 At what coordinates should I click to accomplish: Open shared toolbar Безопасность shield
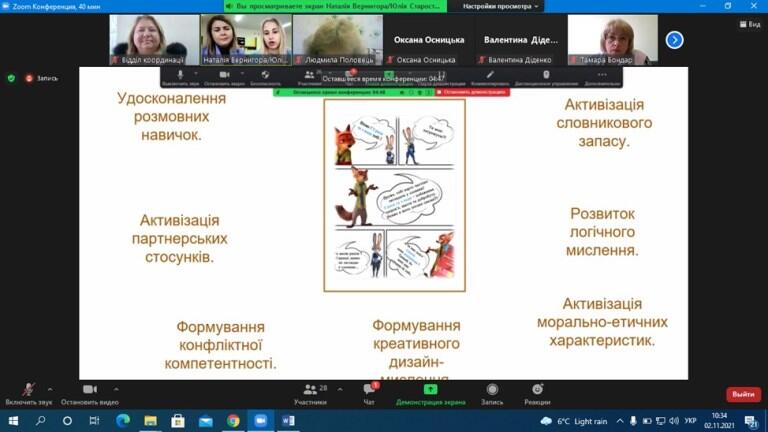pyautogui.click(x=265, y=75)
